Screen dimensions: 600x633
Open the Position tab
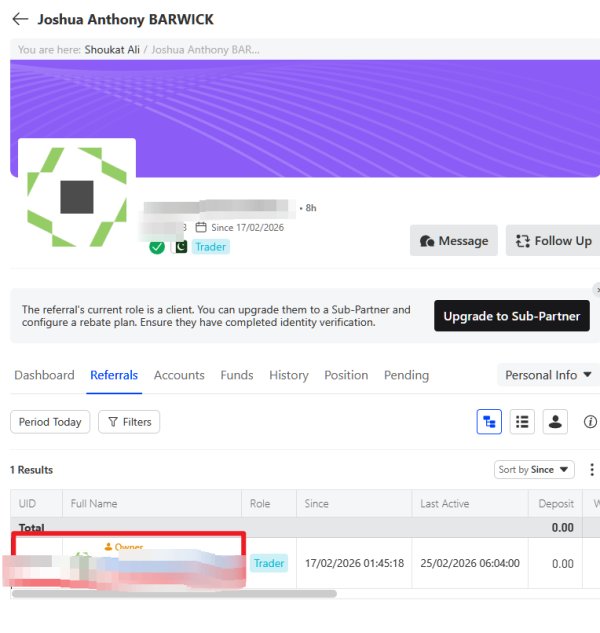point(346,375)
